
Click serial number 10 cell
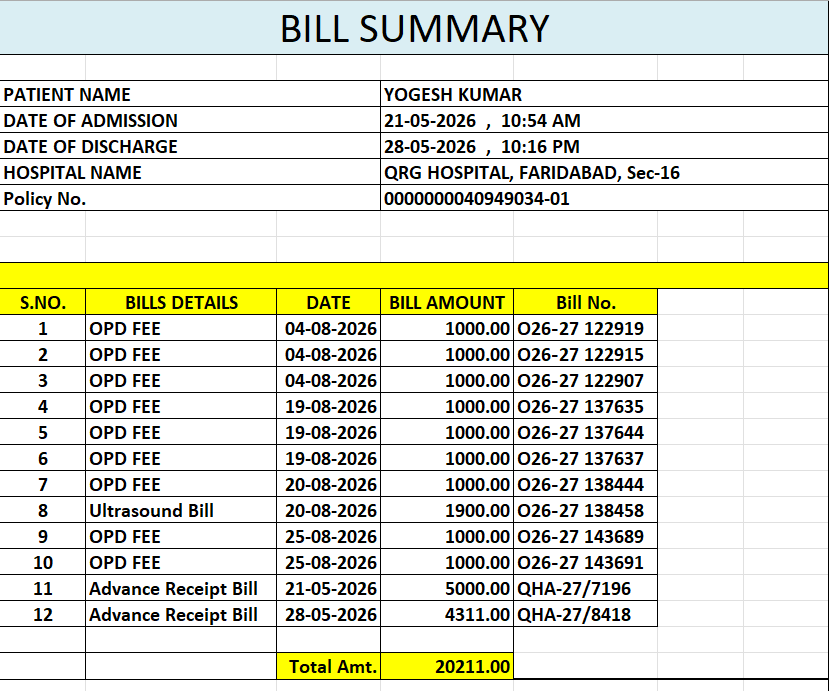pyautogui.click(x=43, y=562)
